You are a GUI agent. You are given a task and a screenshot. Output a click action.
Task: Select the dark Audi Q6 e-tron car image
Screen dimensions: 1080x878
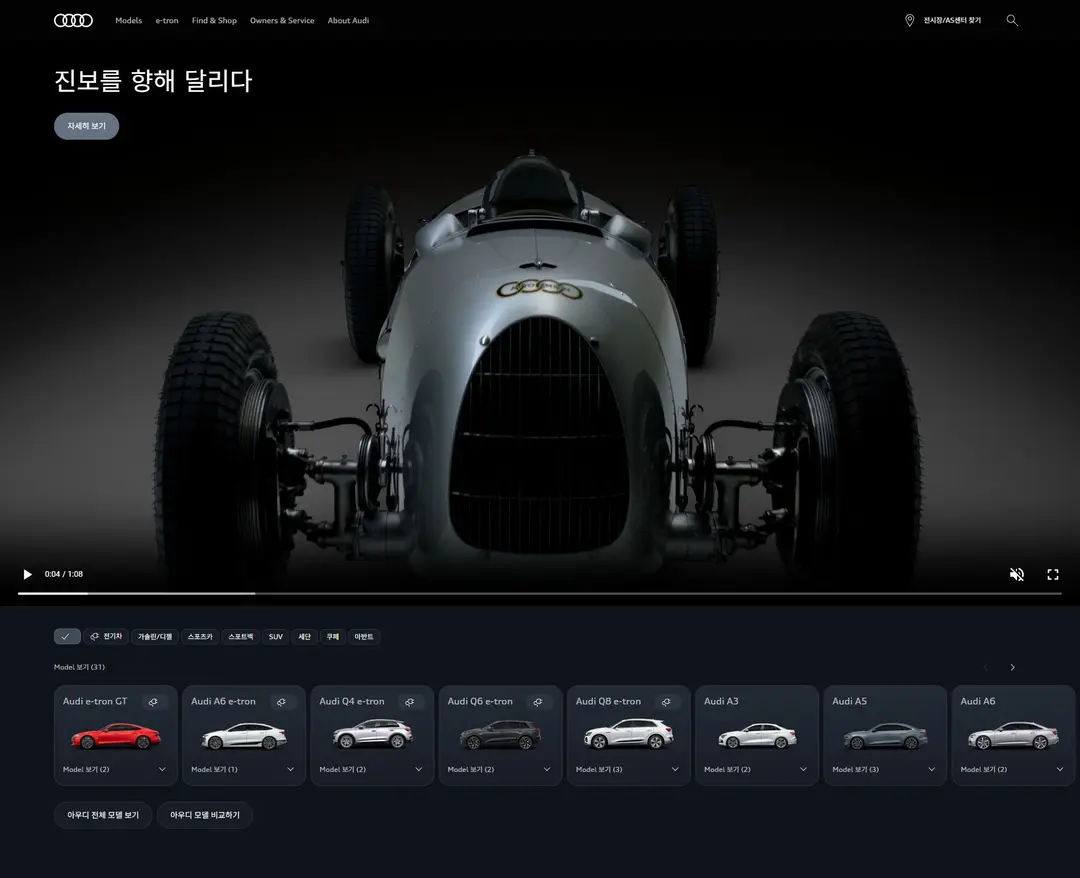click(x=501, y=735)
